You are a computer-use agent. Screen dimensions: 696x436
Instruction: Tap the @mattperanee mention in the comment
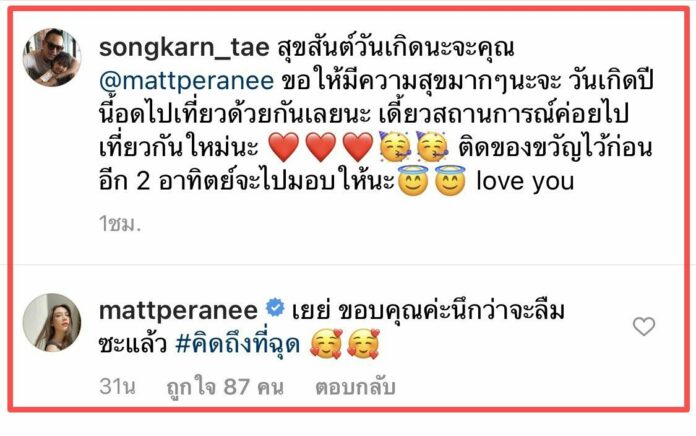coord(186,81)
